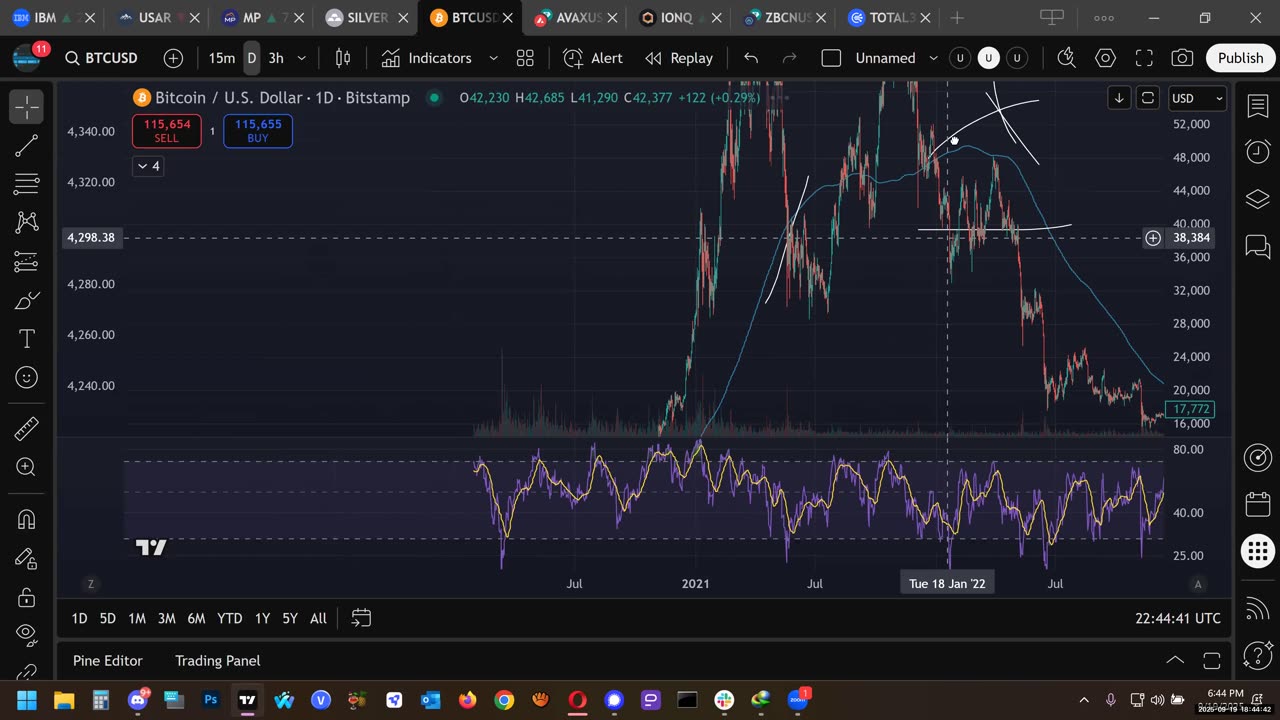This screenshot has width=1280, height=720.
Task: Open the Pine Editor tab
Action: [x=107, y=660]
